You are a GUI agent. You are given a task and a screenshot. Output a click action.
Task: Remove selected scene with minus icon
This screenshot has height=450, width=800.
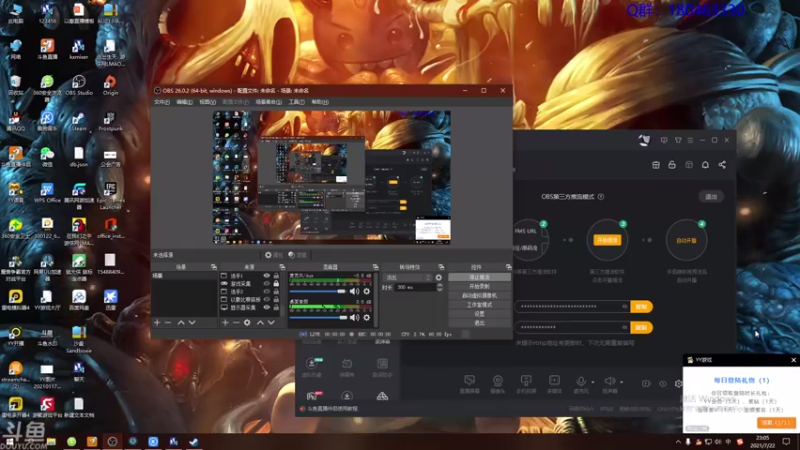pyautogui.click(x=168, y=322)
